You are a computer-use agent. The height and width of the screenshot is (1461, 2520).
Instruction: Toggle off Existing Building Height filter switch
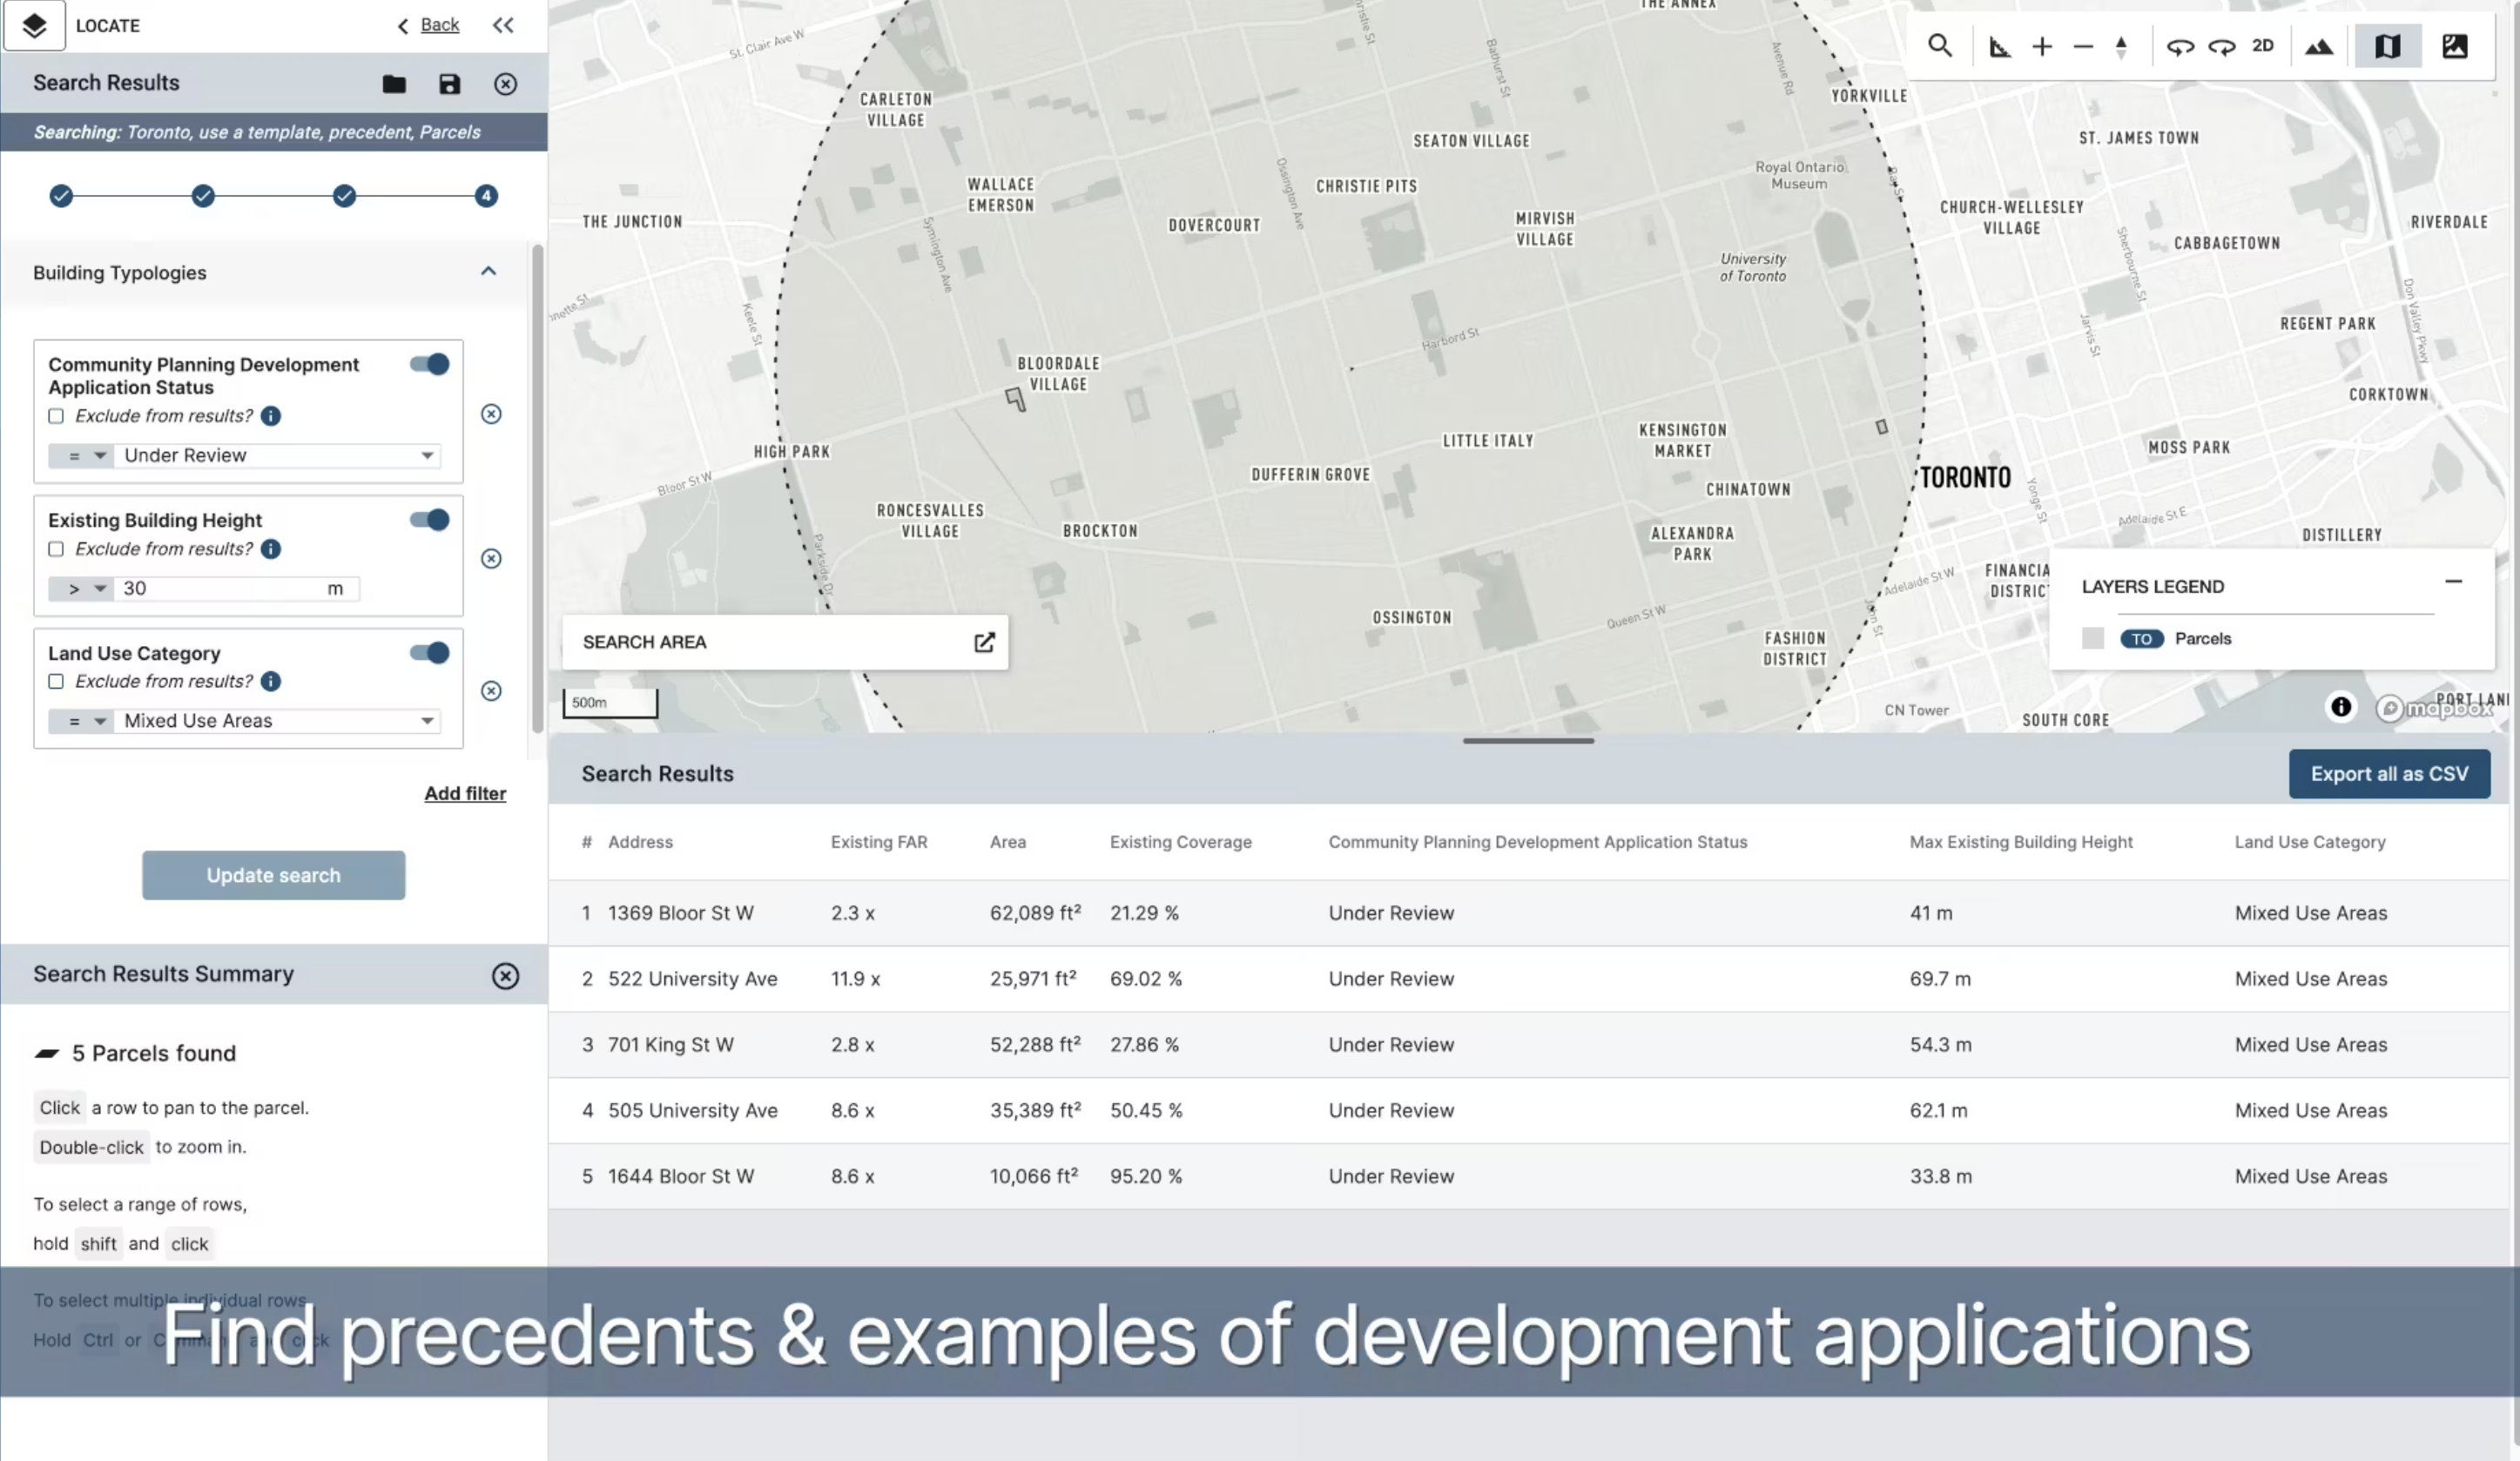tap(430, 520)
